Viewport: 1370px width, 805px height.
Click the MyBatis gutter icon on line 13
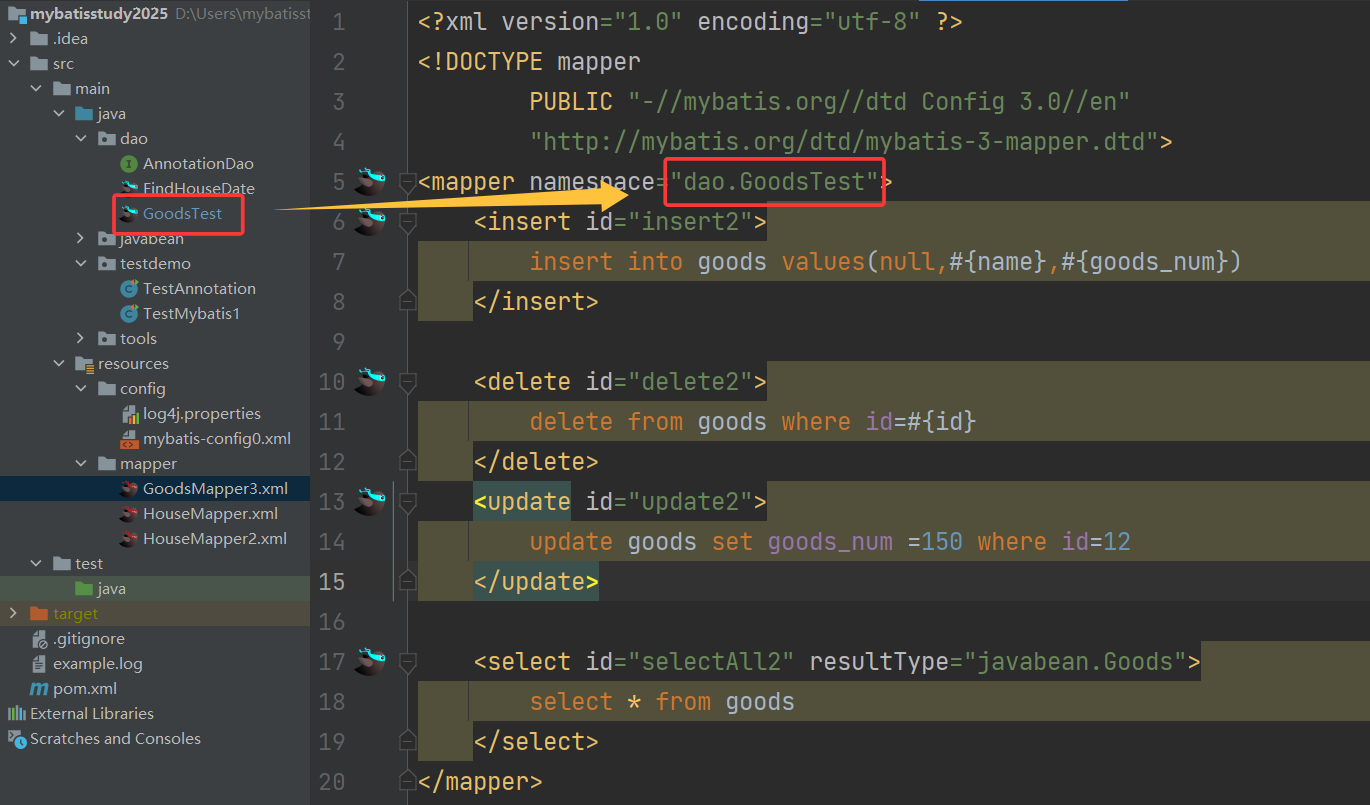tap(369, 500)
